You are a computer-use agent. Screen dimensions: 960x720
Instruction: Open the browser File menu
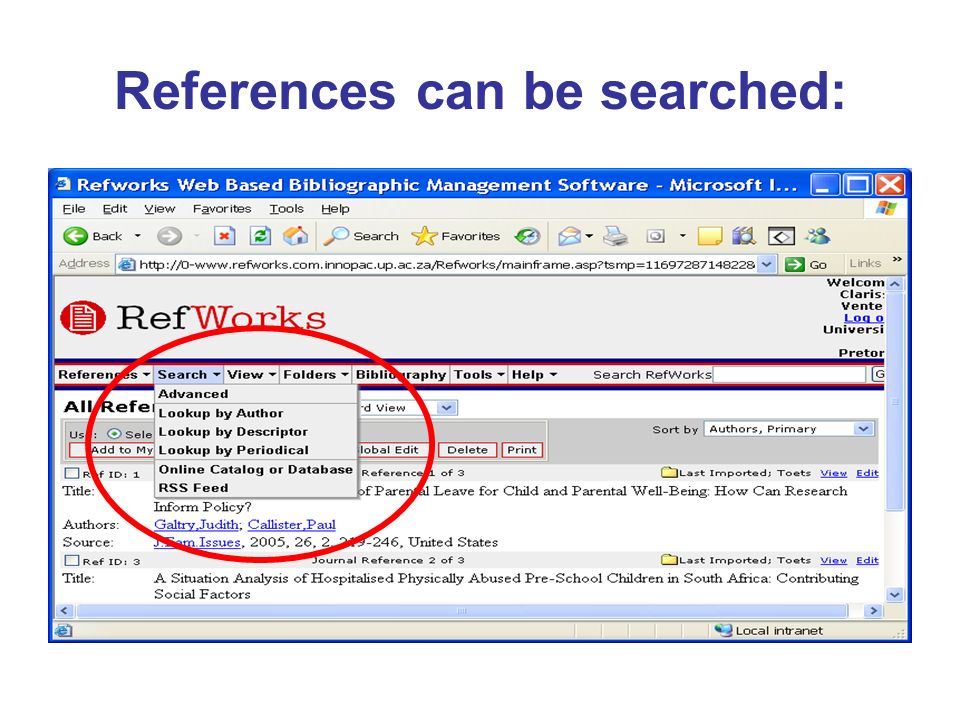click(x=73, y=209)
